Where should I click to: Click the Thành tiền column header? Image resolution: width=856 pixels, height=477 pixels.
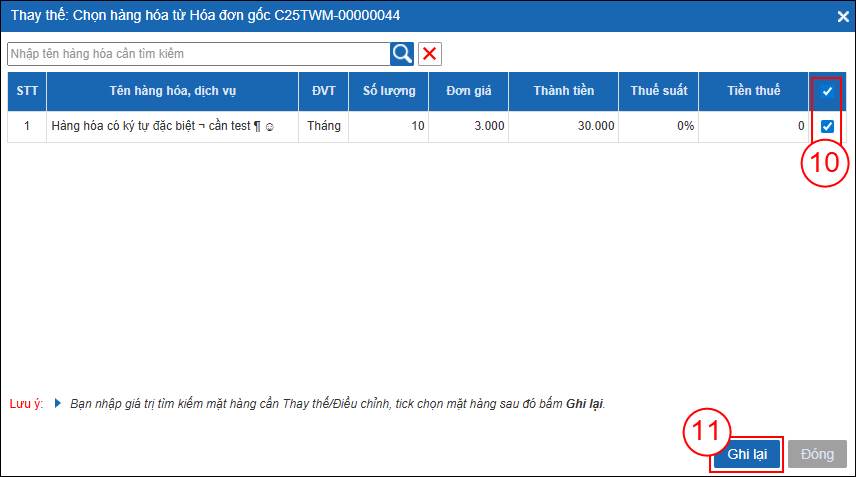pos(563,91)
